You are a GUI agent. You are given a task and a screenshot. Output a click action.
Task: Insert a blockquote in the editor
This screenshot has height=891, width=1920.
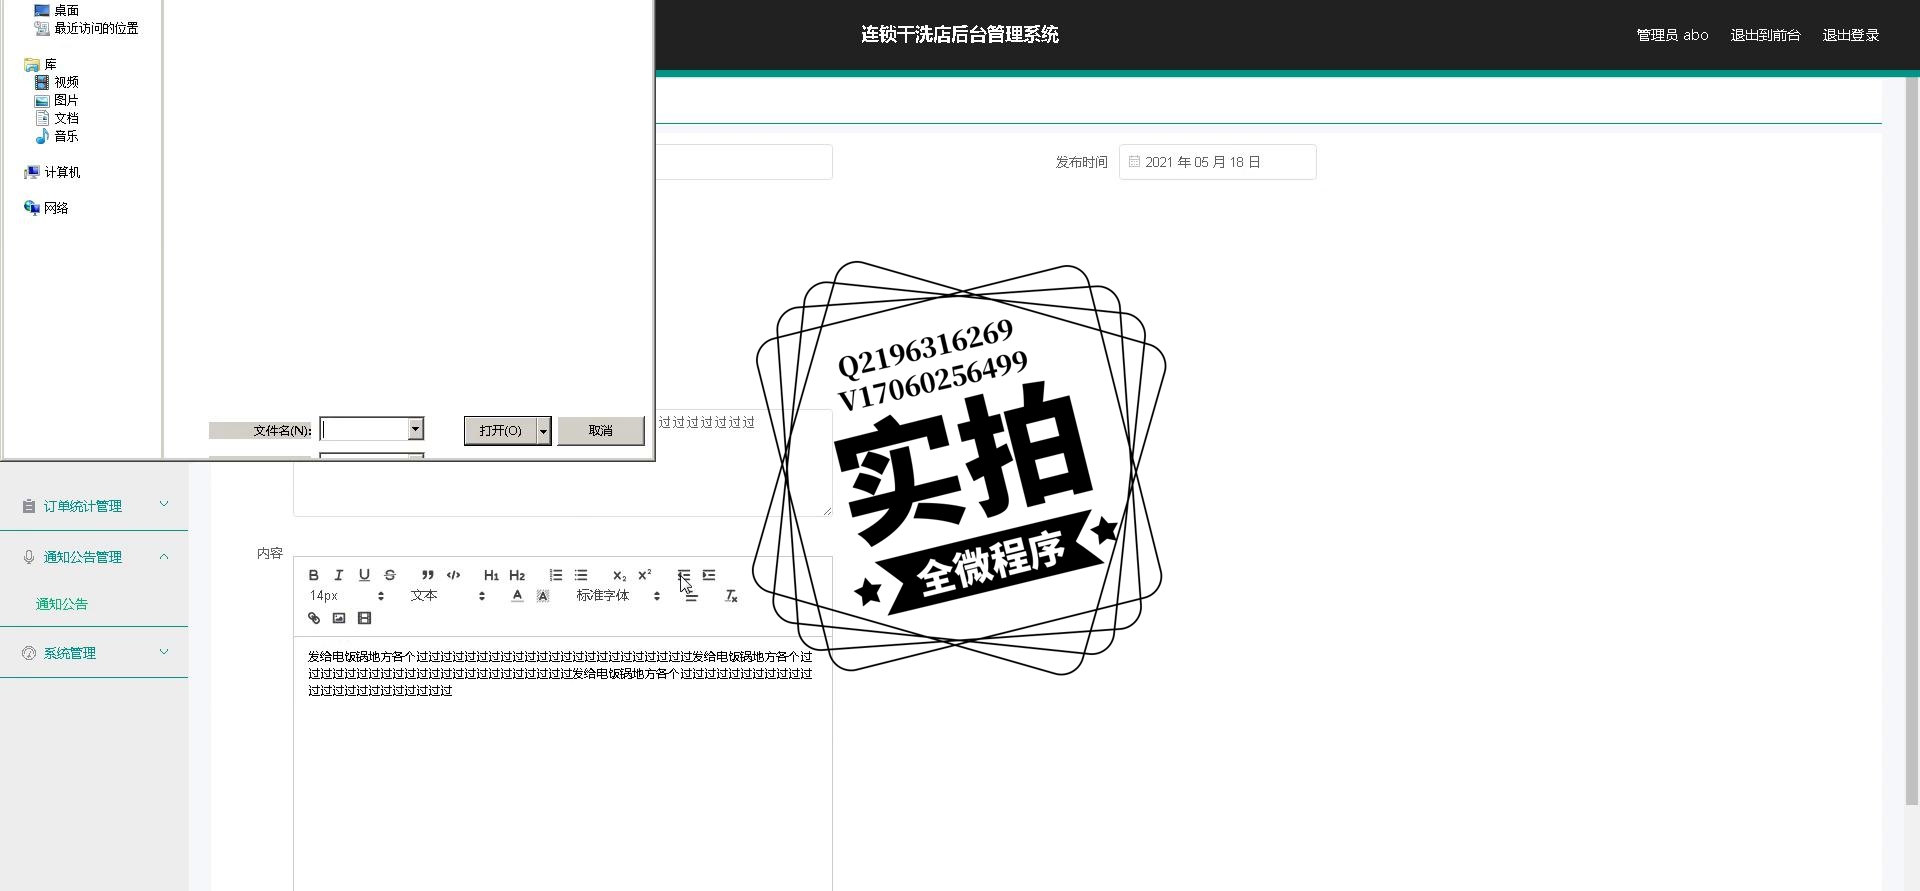pos(427,575)
